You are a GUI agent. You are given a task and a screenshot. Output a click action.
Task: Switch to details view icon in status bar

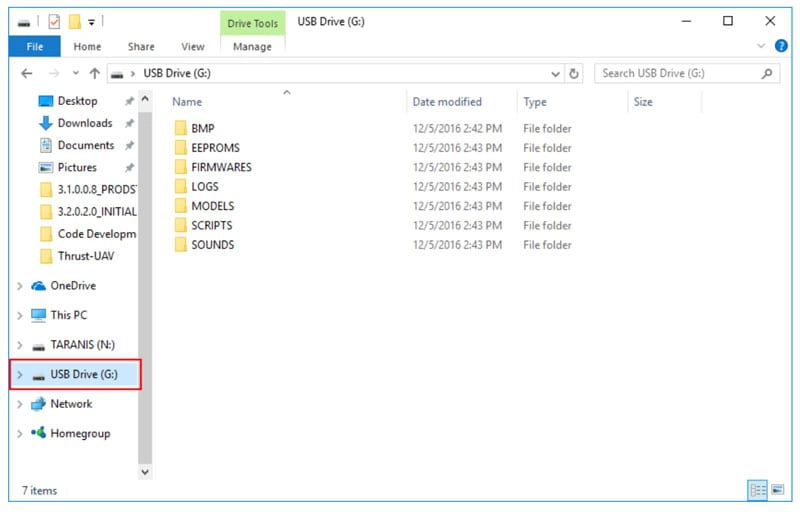pyautogui.click(x=757, y=490)
